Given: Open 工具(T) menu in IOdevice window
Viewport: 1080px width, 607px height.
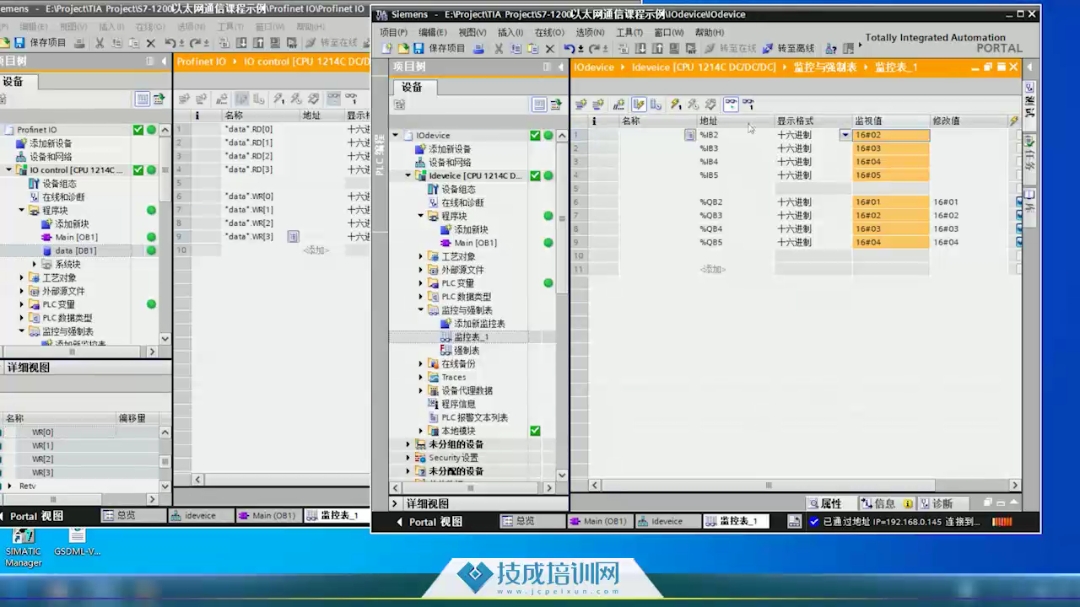Looking at the screenshot, I should tap(629, 32).
